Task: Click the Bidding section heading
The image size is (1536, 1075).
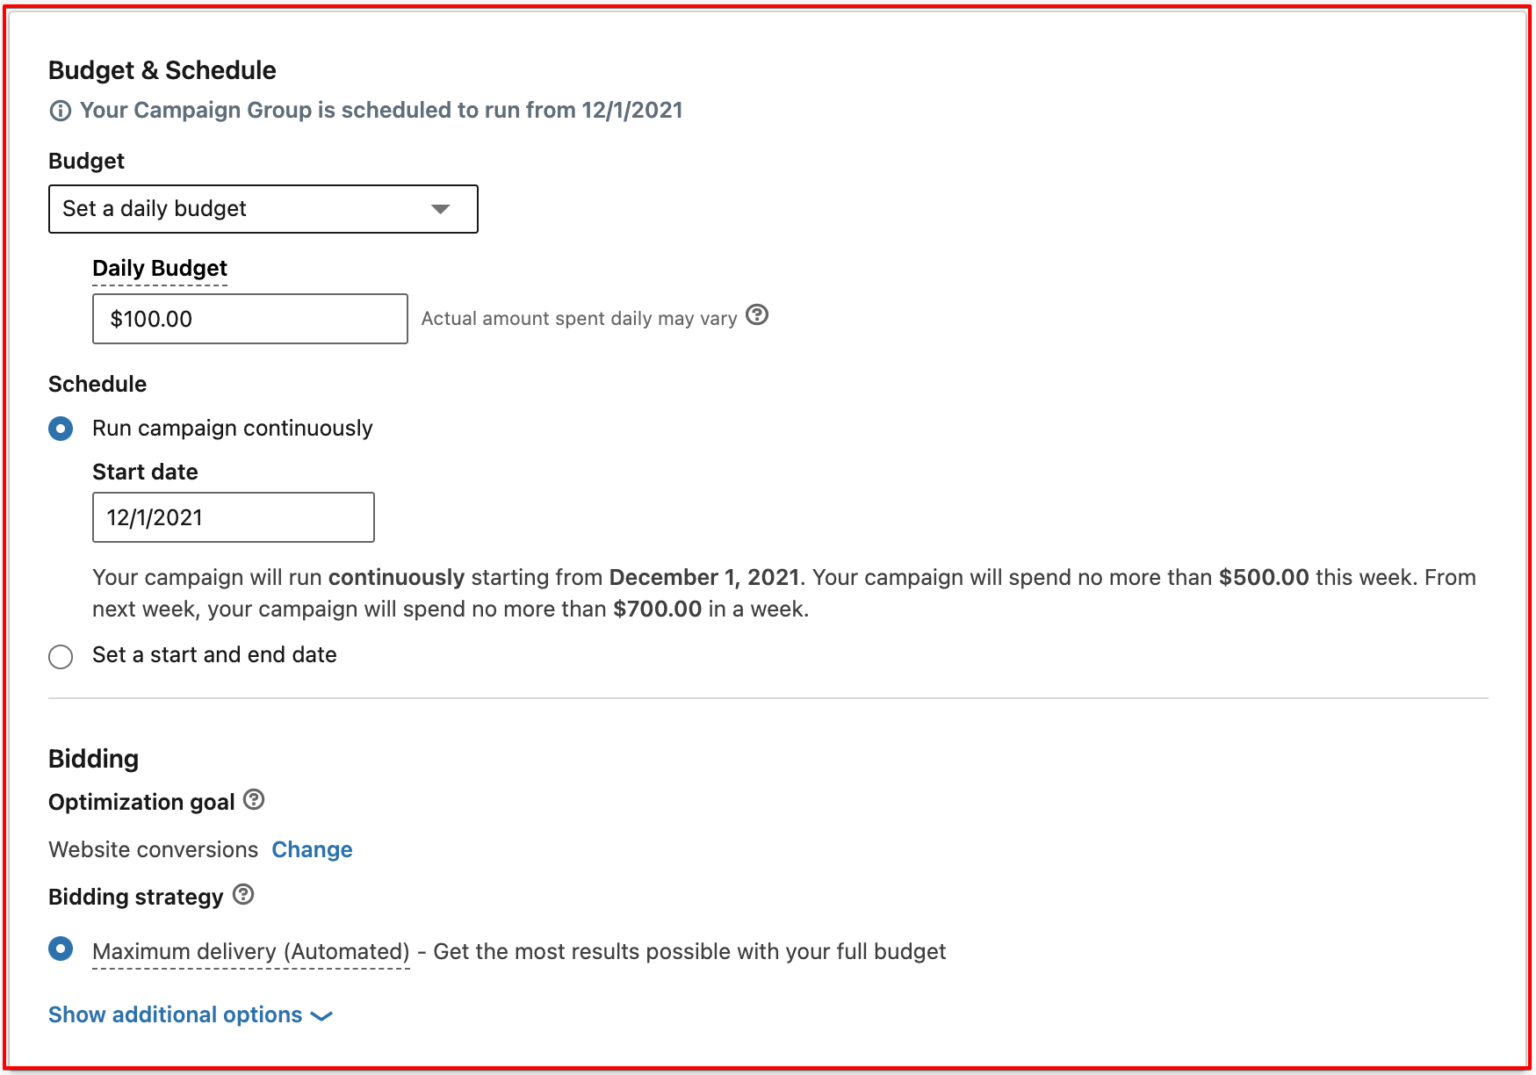Action: tap(93, 759)
